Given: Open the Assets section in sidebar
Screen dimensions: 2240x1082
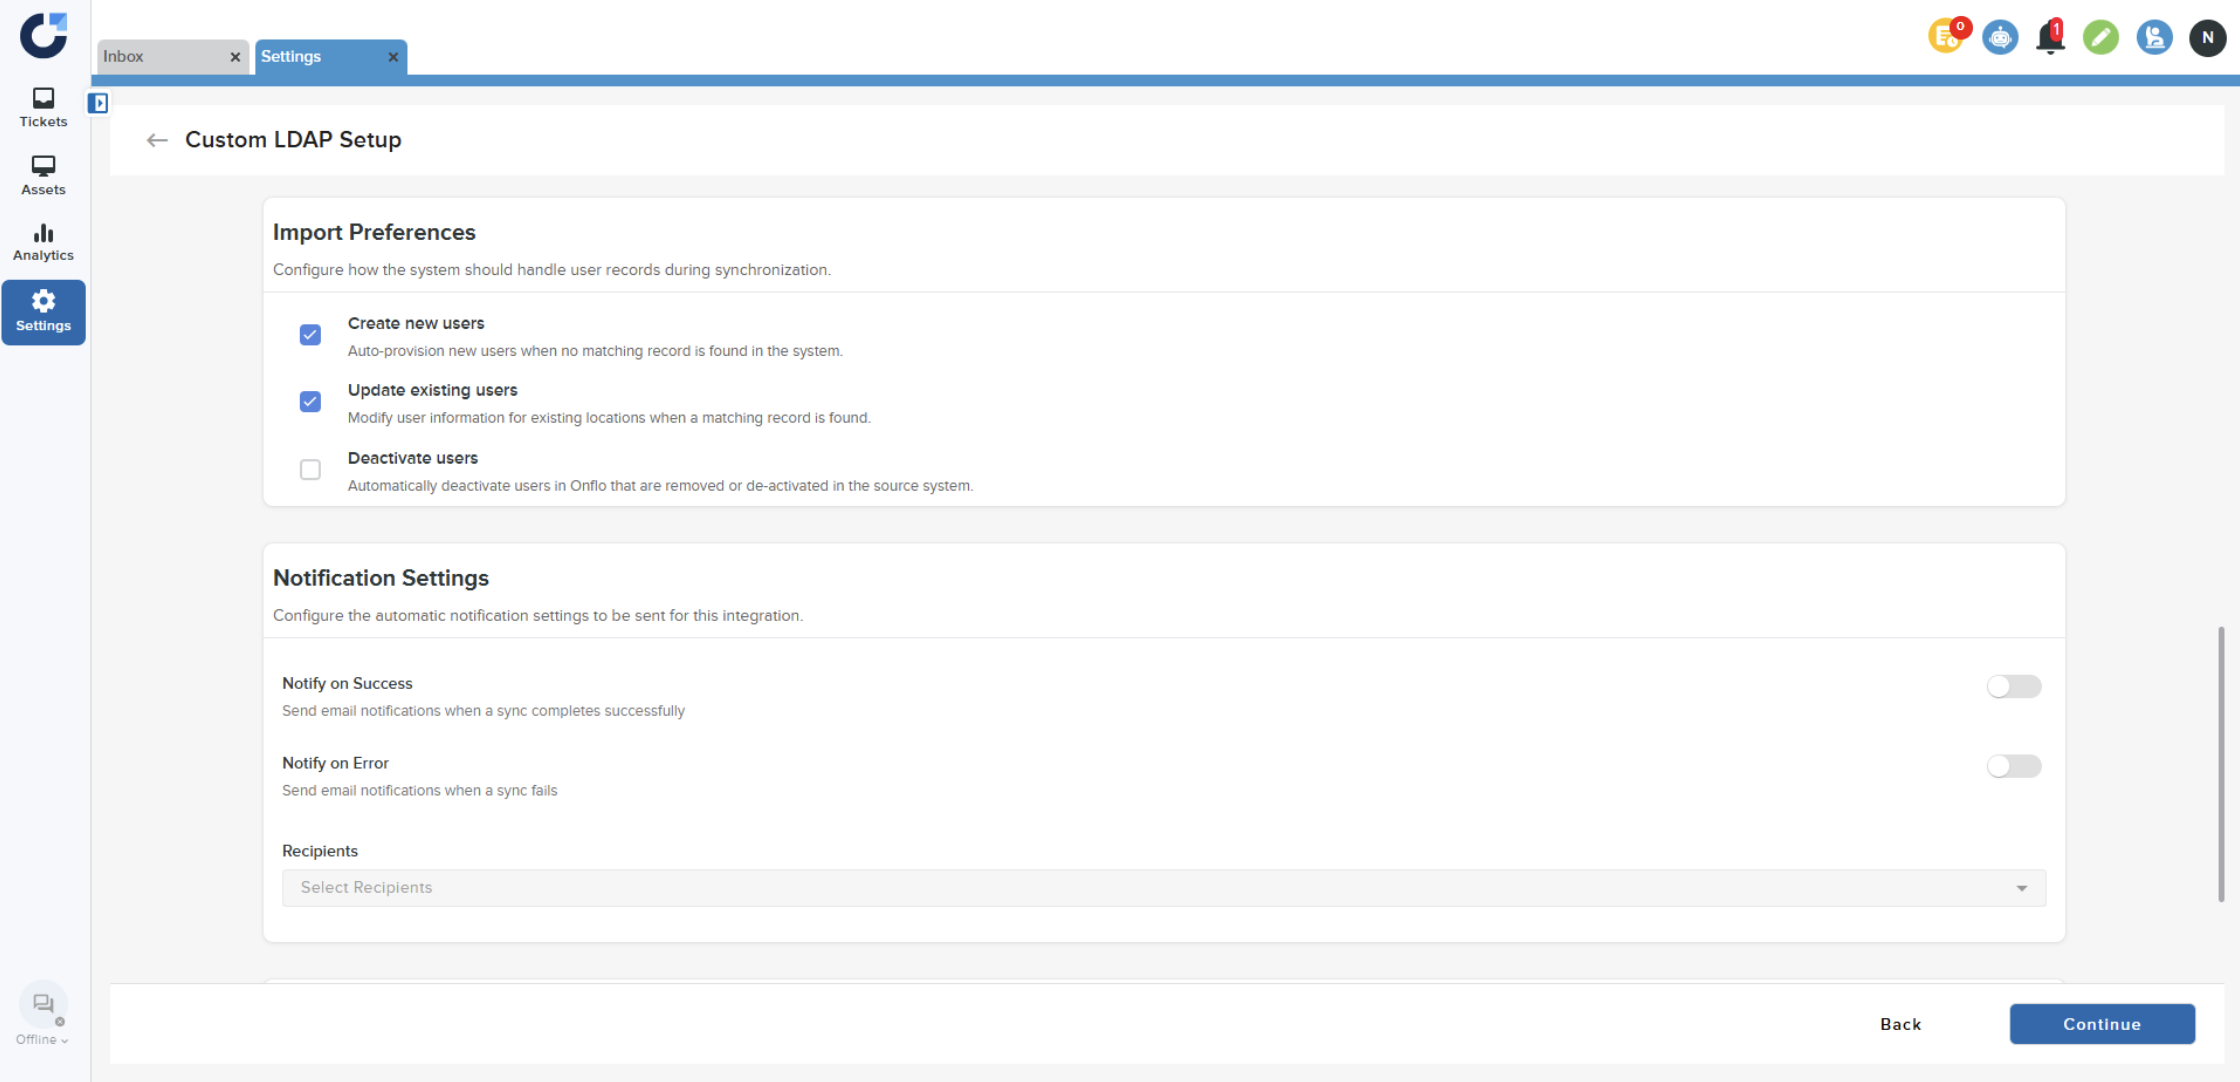Looking at the screenshot, I should coord(43,175).
